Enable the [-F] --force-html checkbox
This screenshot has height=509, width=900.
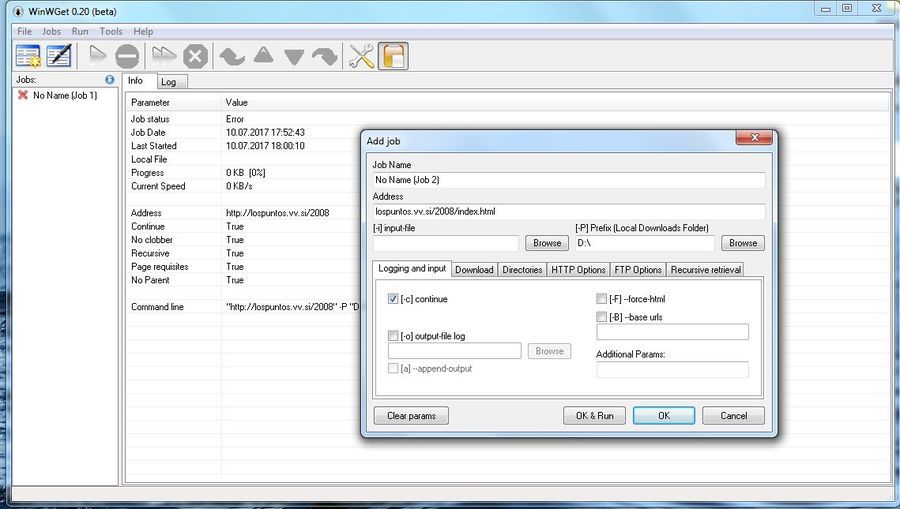pos(602,298)
